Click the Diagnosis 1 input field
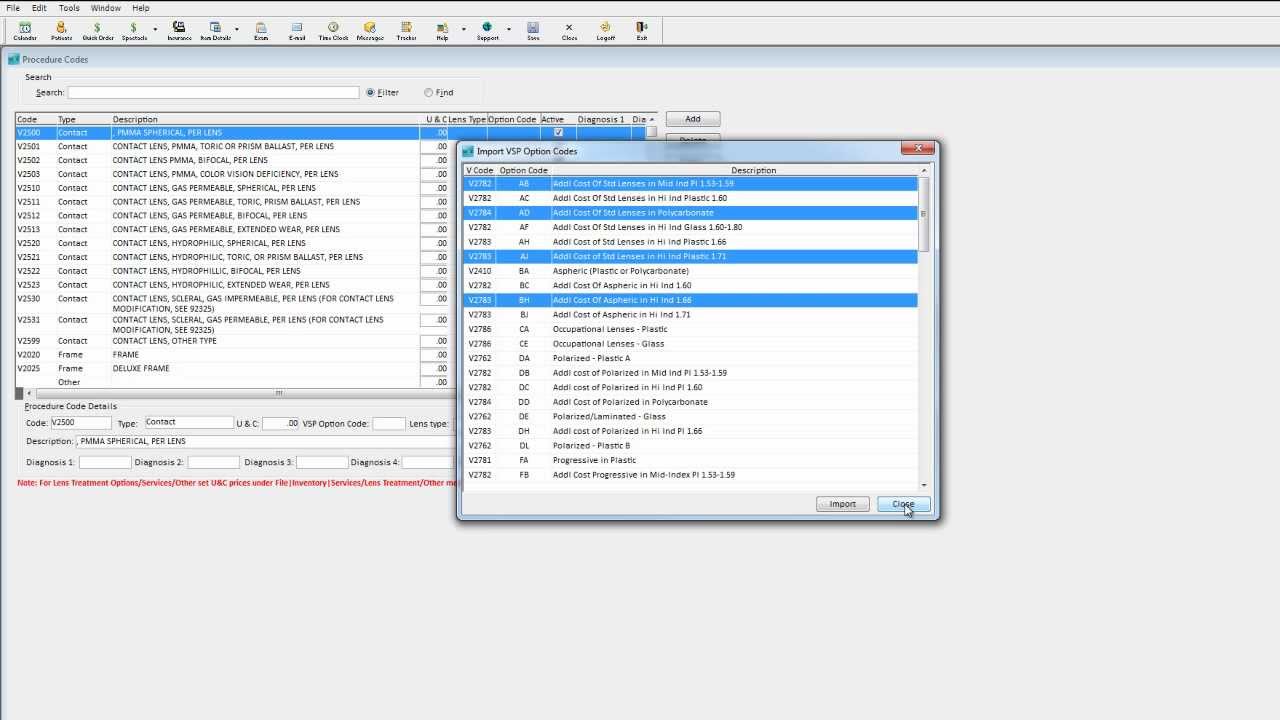The height and width of the screenshot is (720, 1280). pyautogui.click(x=105, y=462)
